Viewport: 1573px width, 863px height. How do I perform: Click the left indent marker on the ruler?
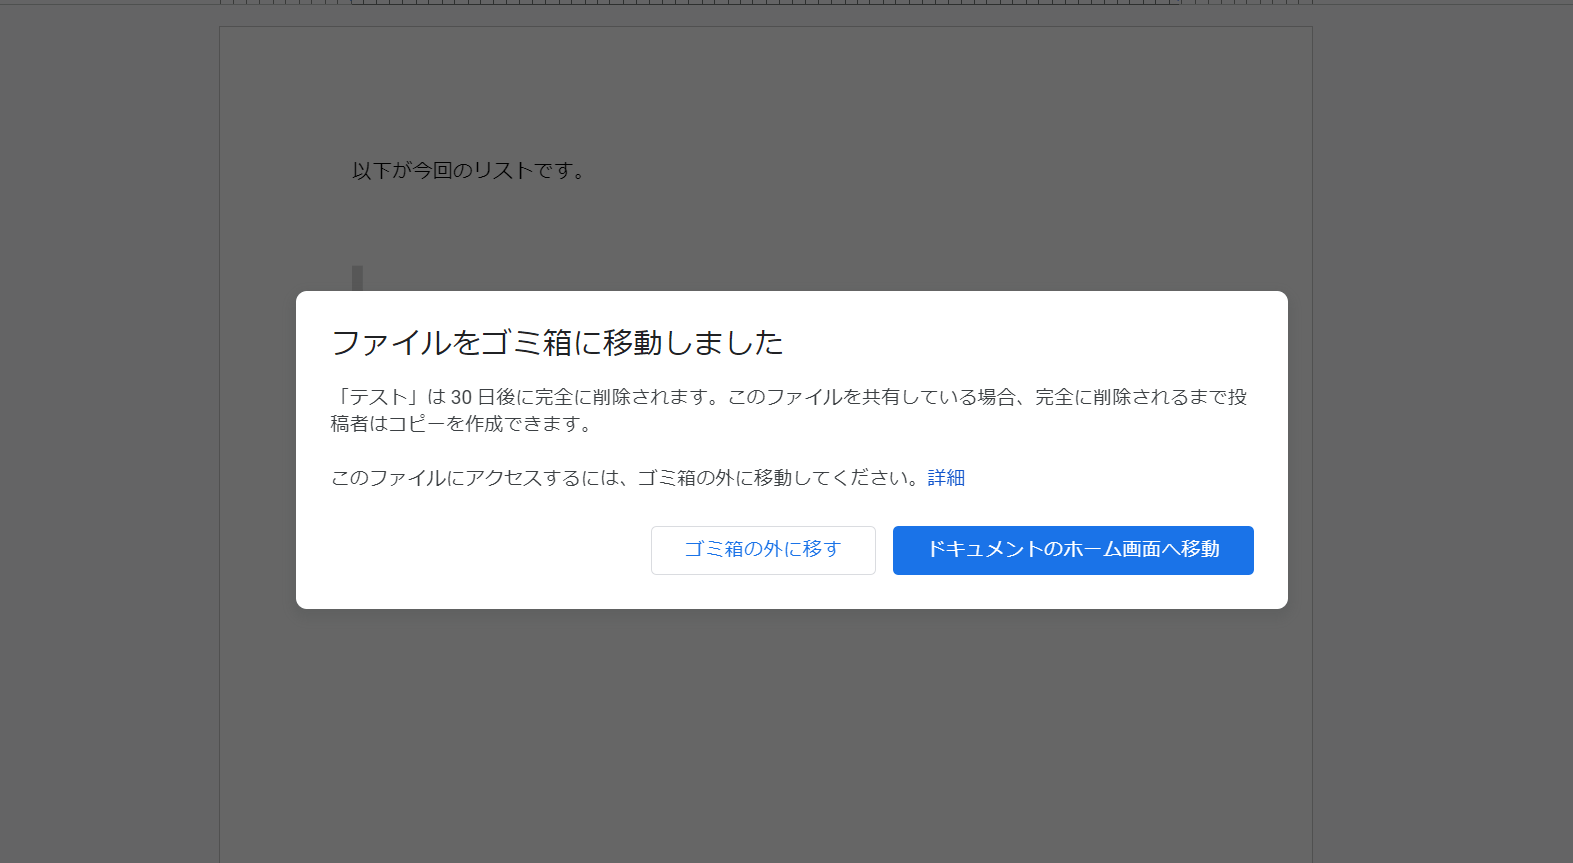pyautogui.click(x=353, y=3)
